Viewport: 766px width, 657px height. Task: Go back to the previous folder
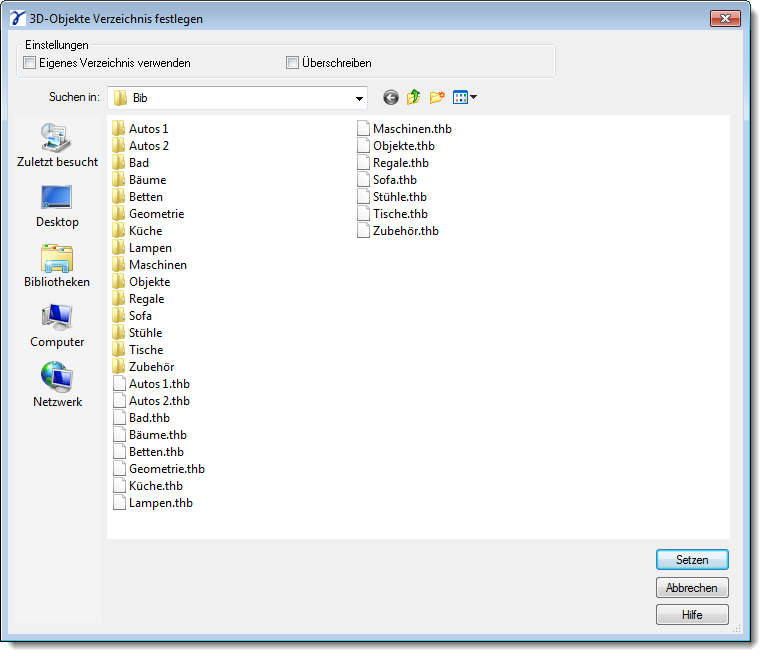pos(390,98)
